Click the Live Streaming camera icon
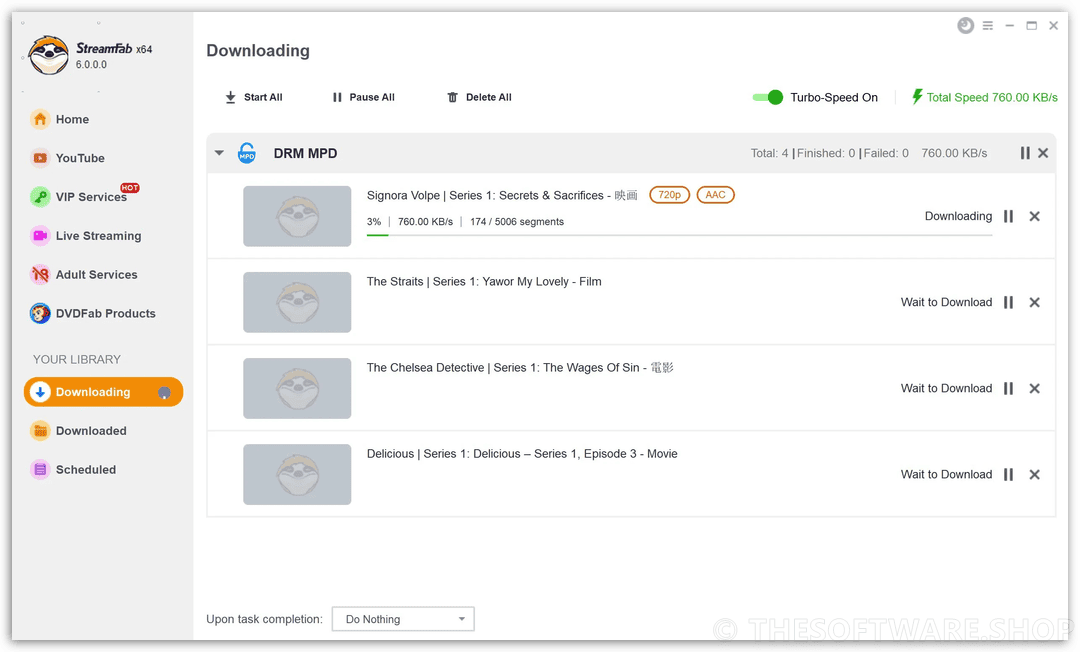The width and height of the screenshot is (1080, 652). tap(40, 235)
